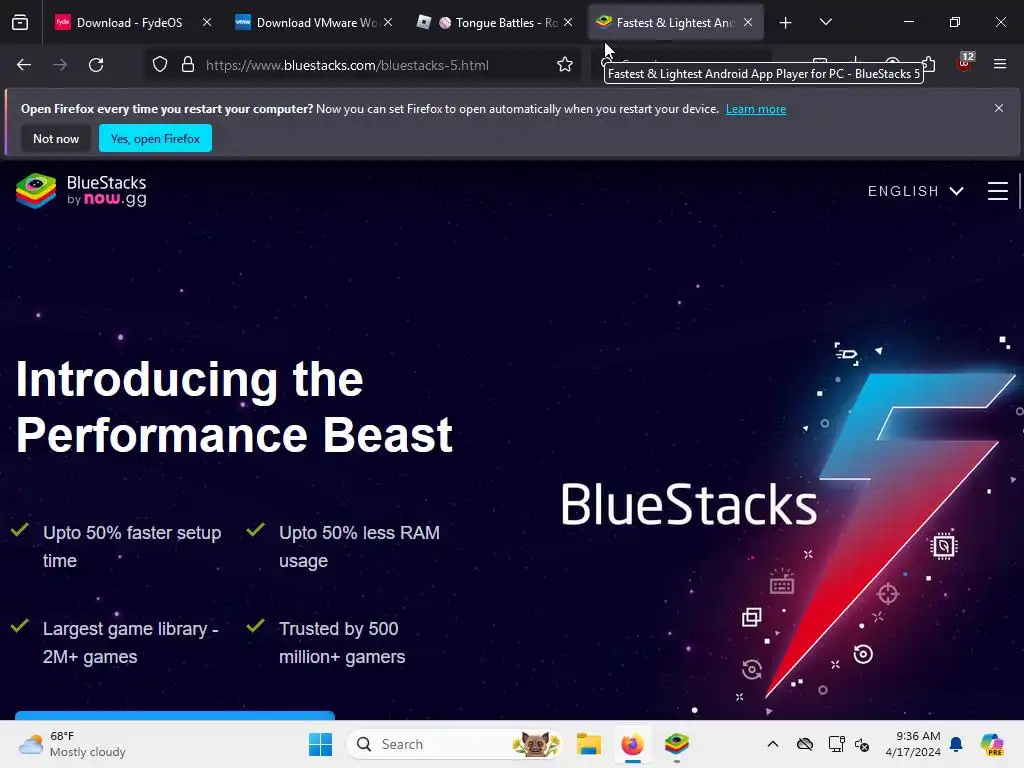The image size is (1024, 768).
Task: Open File Explorer from the taskbar
Action: [x=588, y=744]
